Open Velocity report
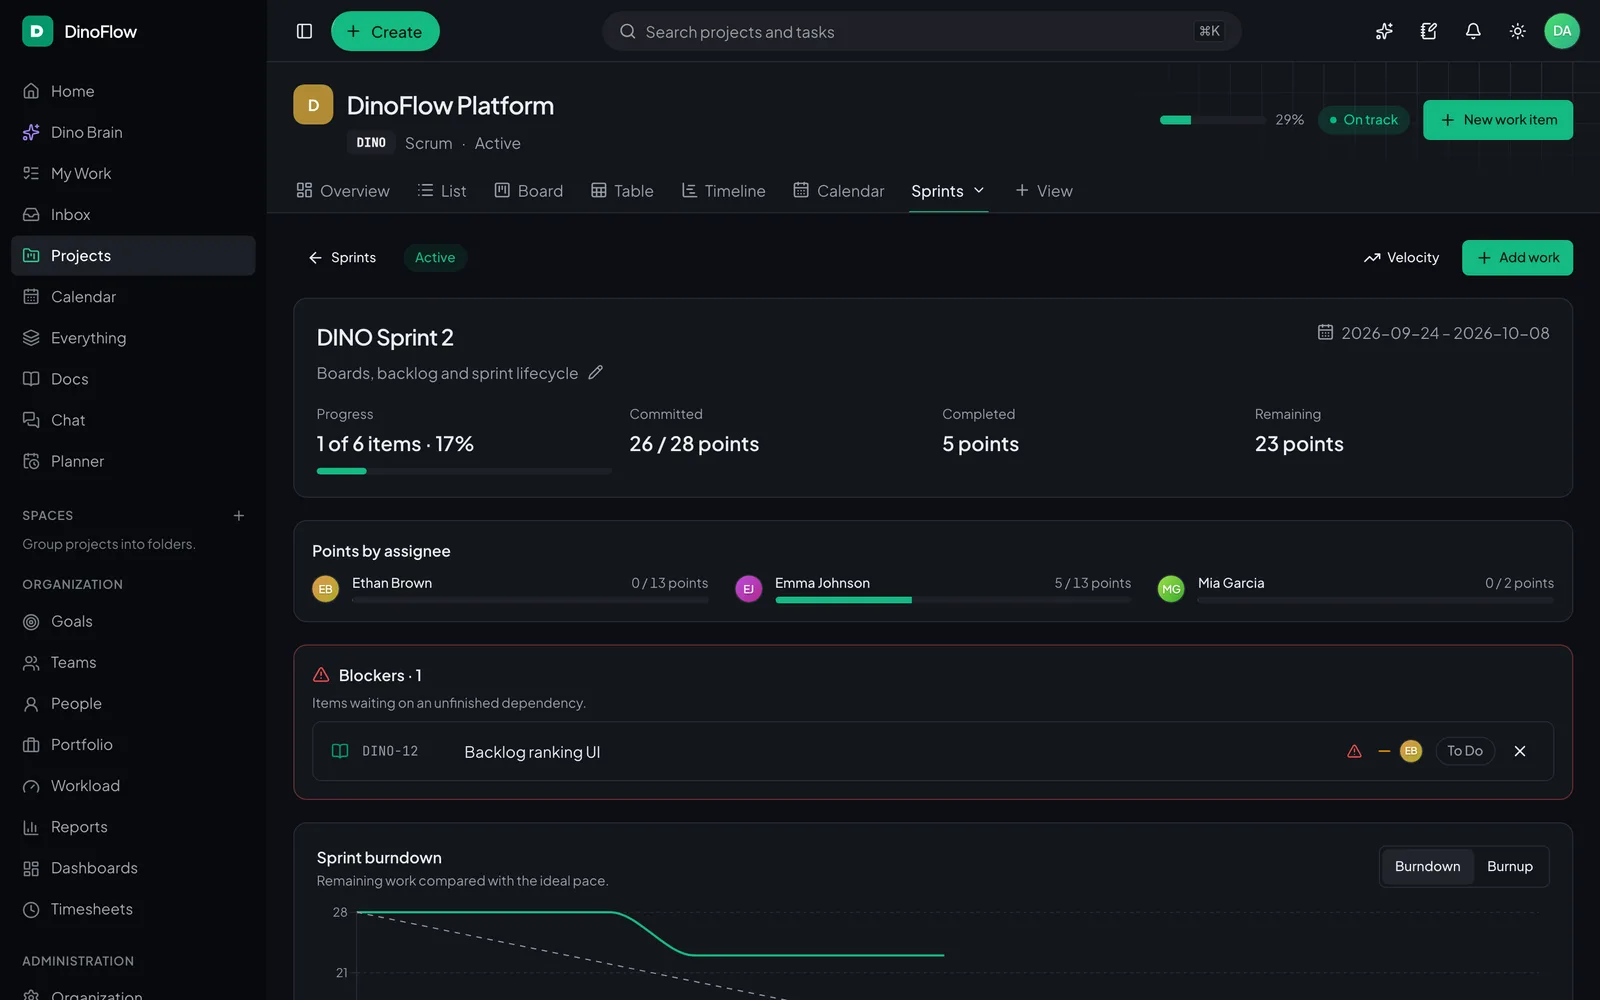This screenshot has width=1600, height=1000. click(1402, 257)
